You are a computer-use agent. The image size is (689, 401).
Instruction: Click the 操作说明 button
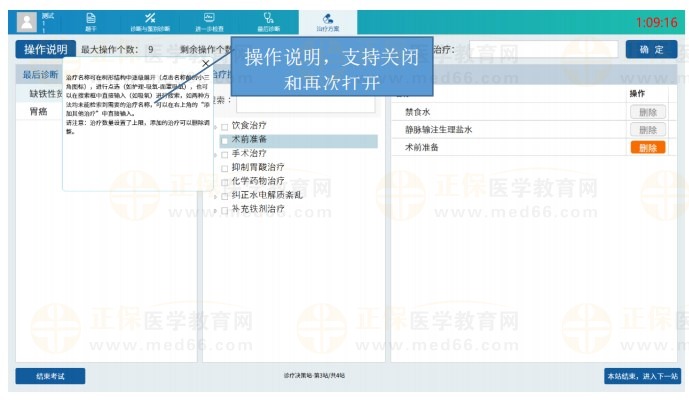point(45,49)
